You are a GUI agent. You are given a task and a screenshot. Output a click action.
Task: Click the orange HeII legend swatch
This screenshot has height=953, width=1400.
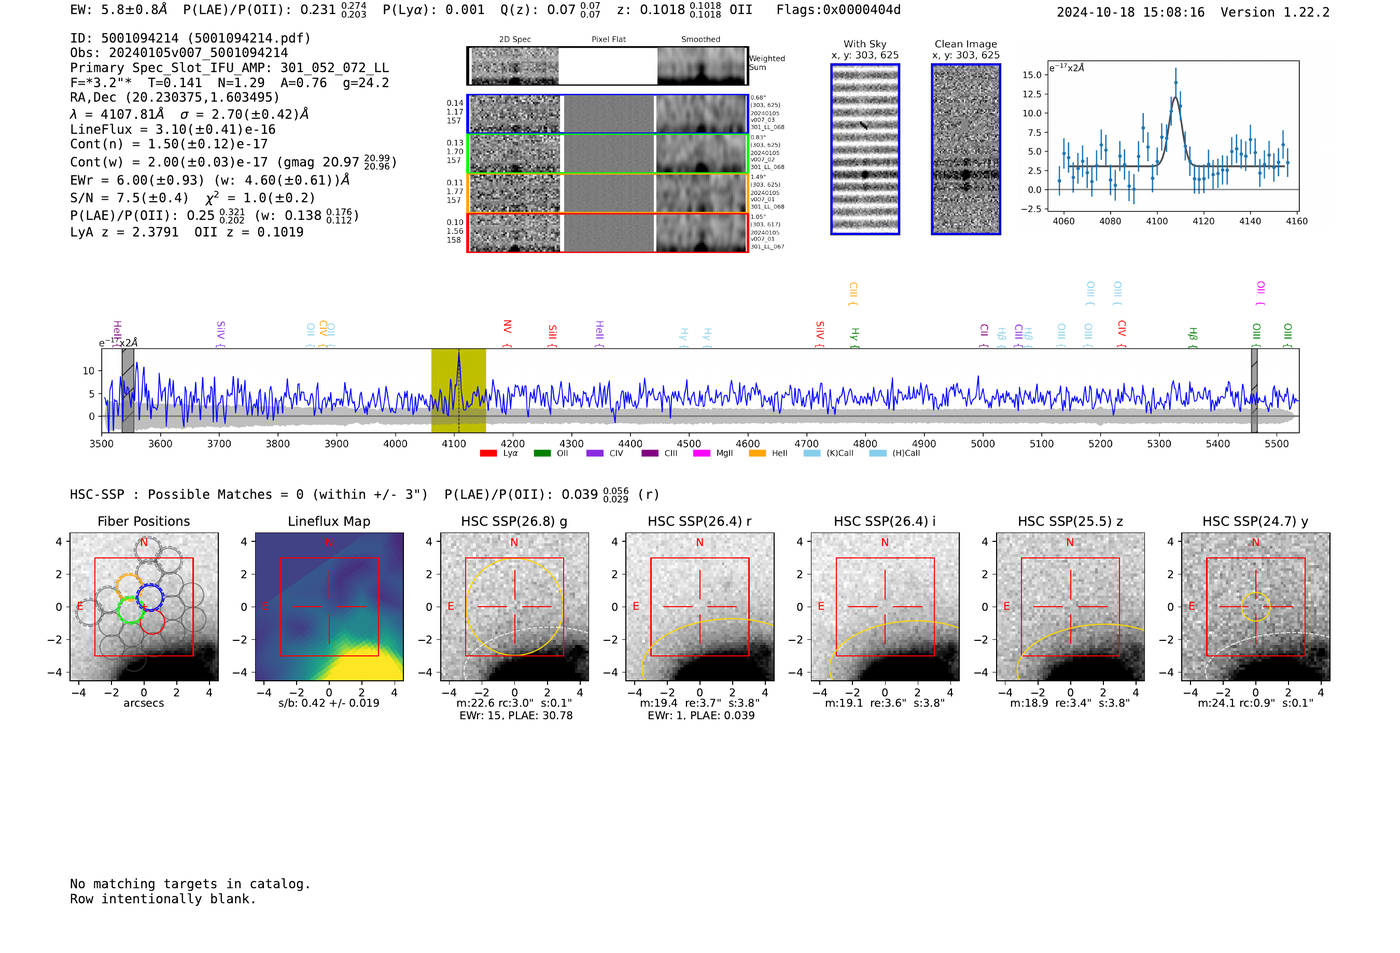pos(757,453)
